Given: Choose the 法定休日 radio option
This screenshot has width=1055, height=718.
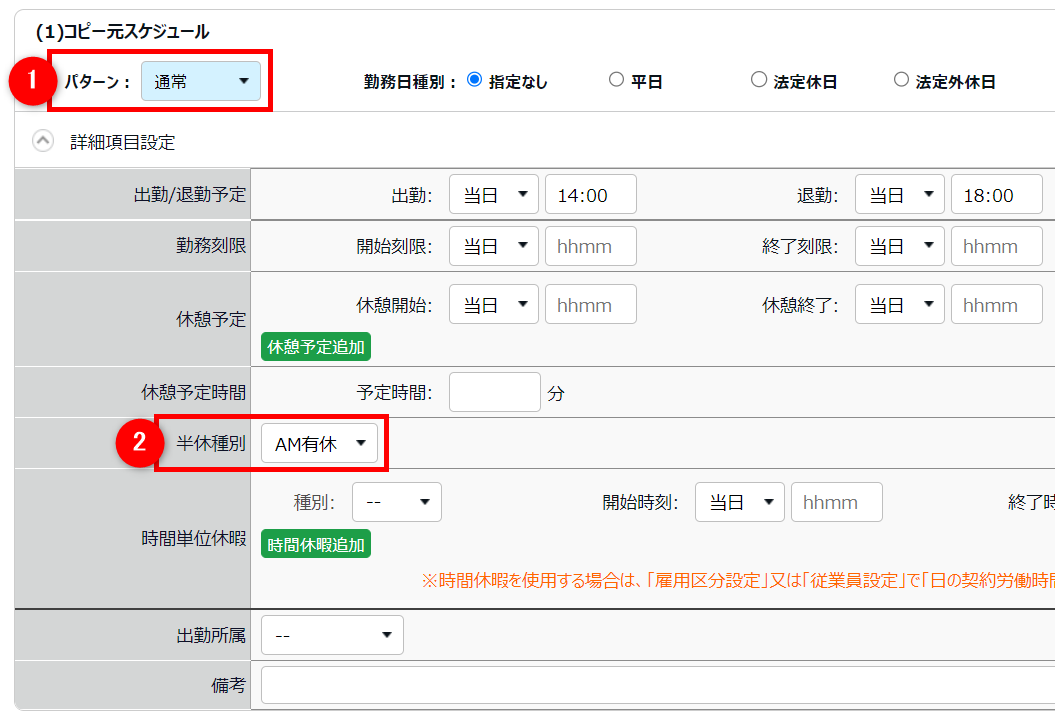Looking at the screenshot, I should (x=759, y=80).
